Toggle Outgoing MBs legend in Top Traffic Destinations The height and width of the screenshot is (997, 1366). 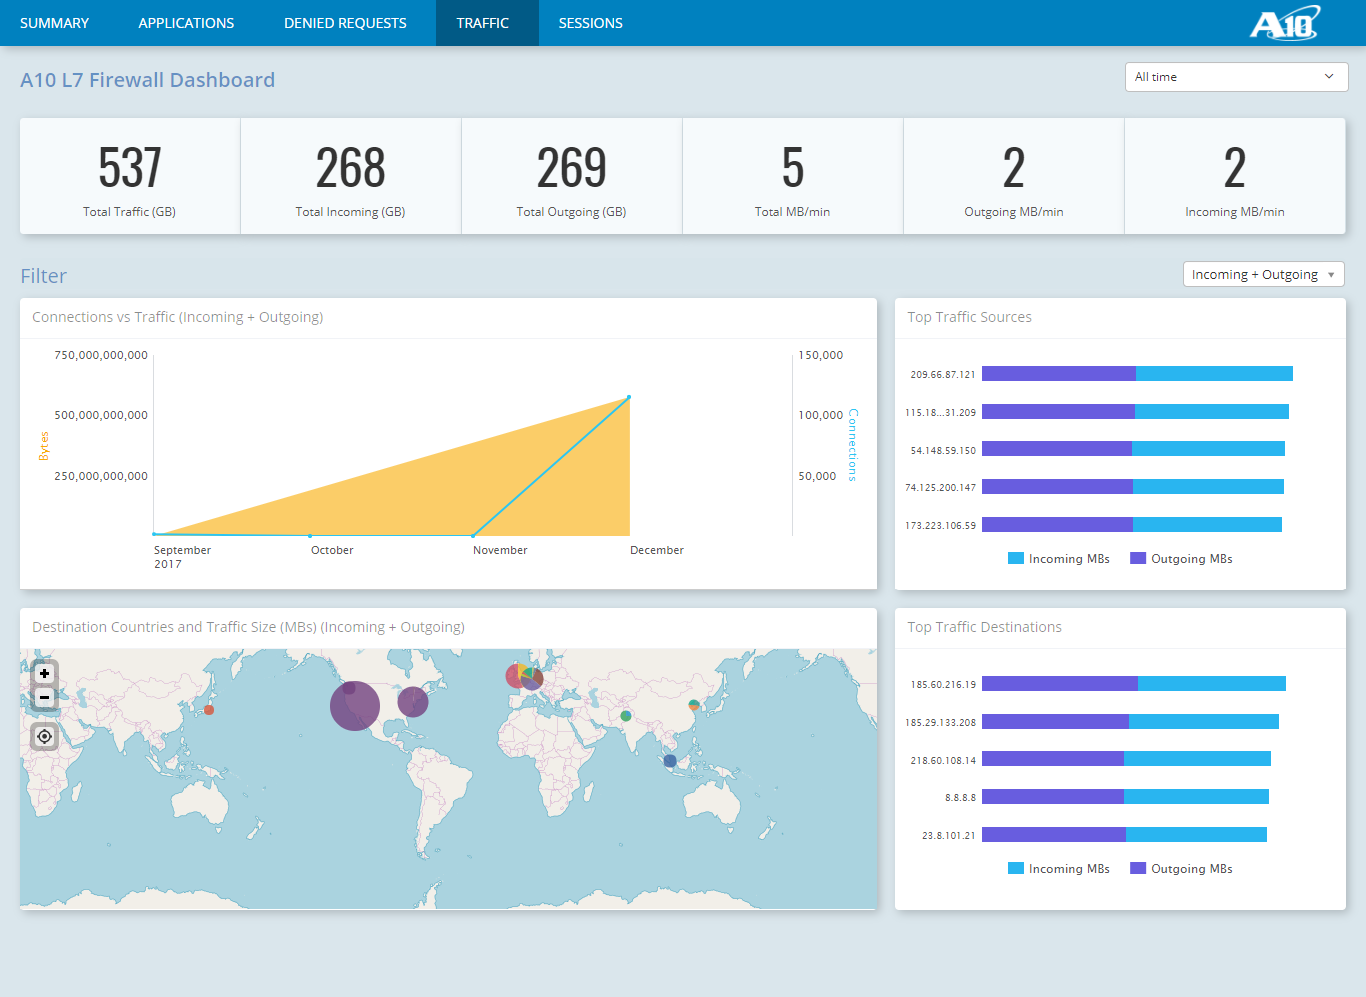tap(1181, 869)
